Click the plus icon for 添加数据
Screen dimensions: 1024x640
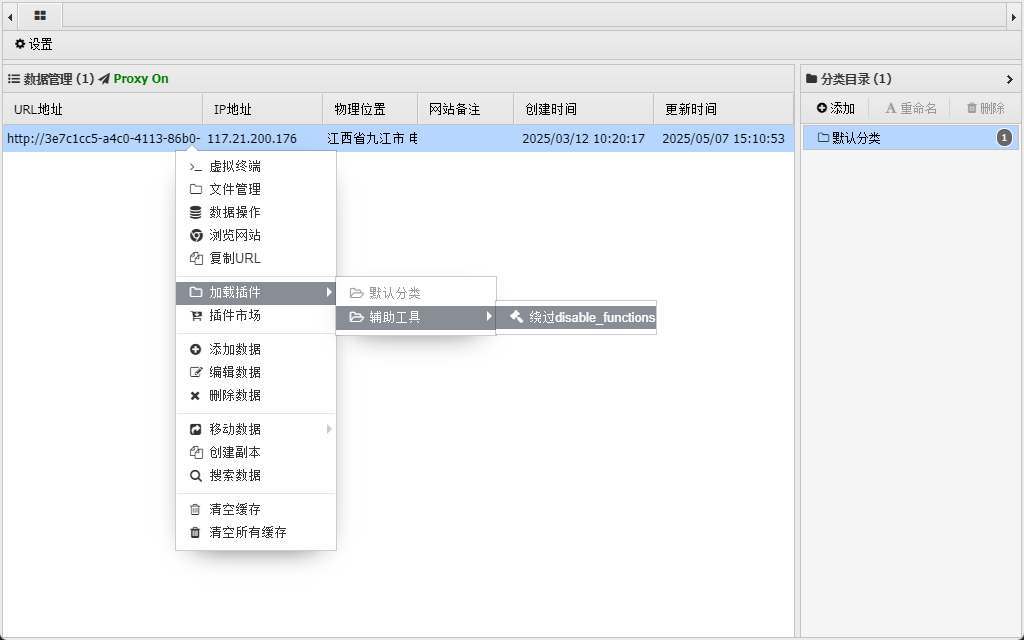[196, 350]
